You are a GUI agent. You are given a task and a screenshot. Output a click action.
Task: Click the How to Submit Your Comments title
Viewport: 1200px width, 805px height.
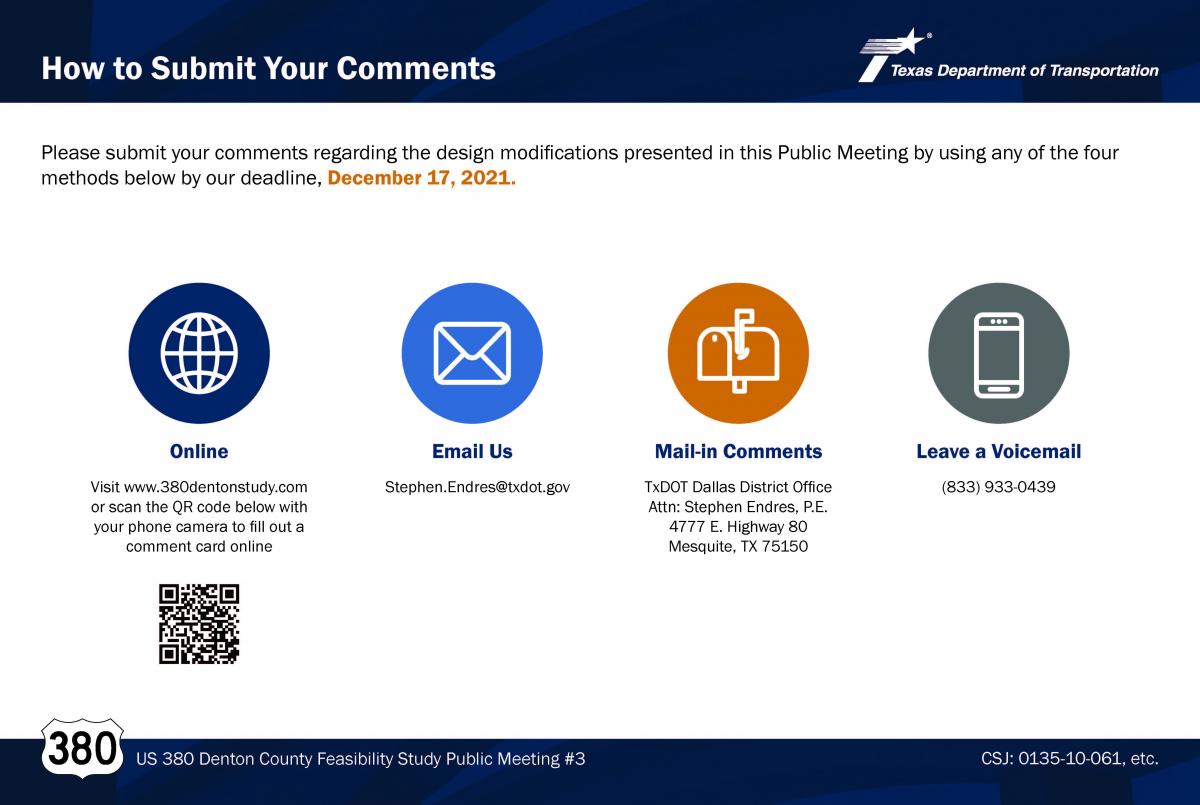268,68
